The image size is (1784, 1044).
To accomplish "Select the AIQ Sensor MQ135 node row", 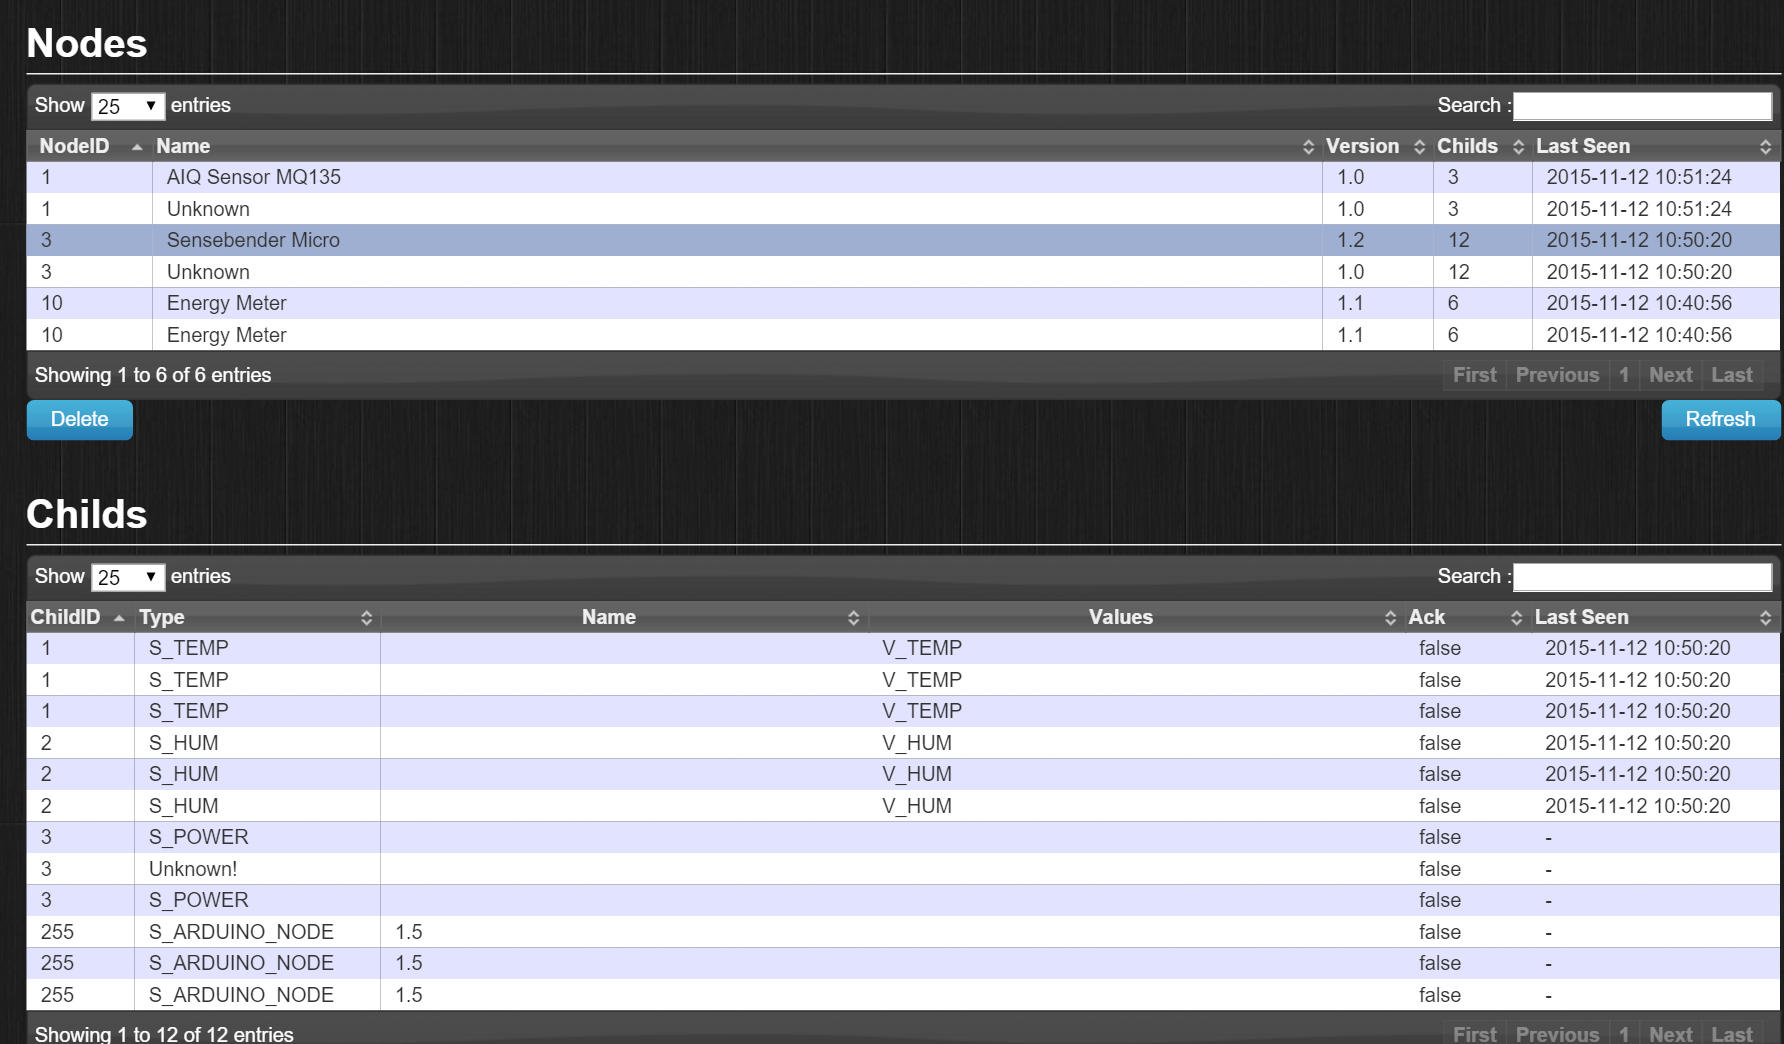I will coord(903,177).
